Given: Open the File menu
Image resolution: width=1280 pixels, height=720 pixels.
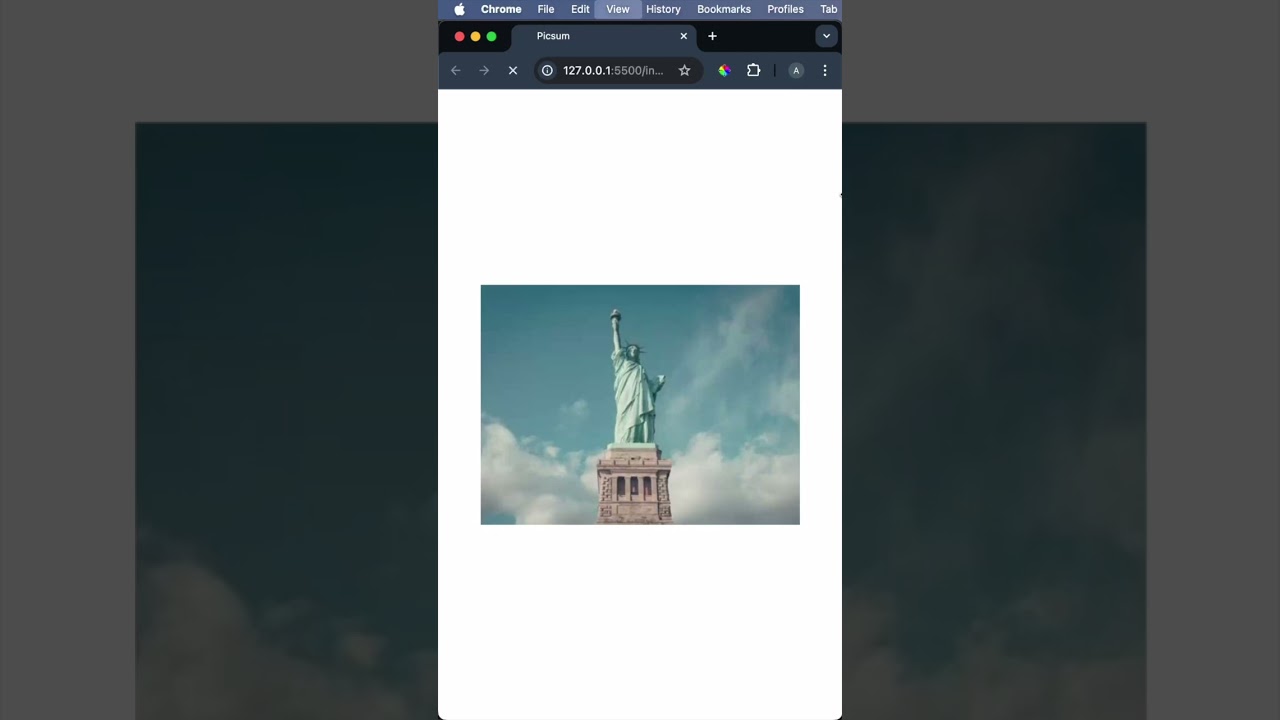Looking at the screenshot, I should point(546,9).
